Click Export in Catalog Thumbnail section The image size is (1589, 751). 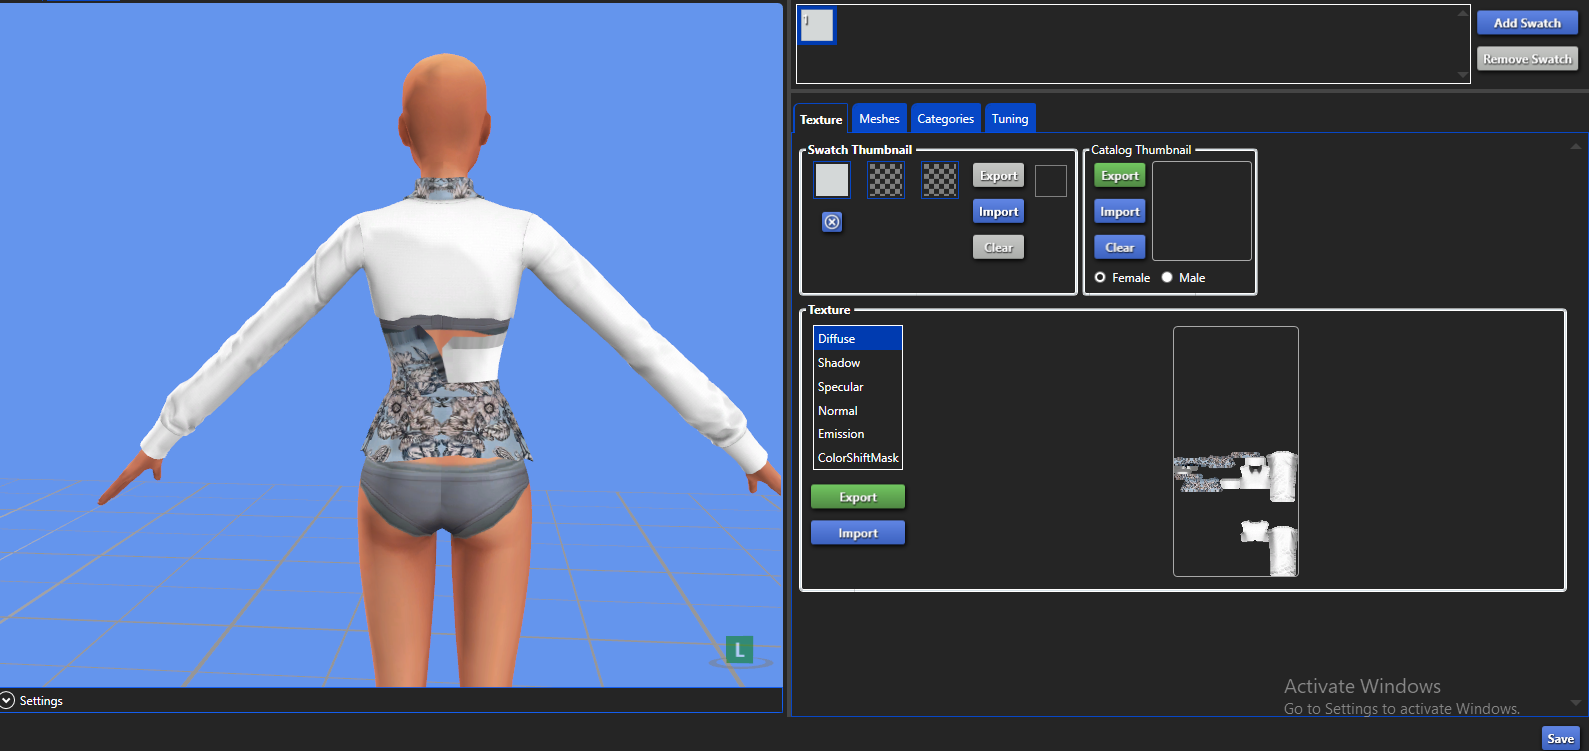(1119, 176)
